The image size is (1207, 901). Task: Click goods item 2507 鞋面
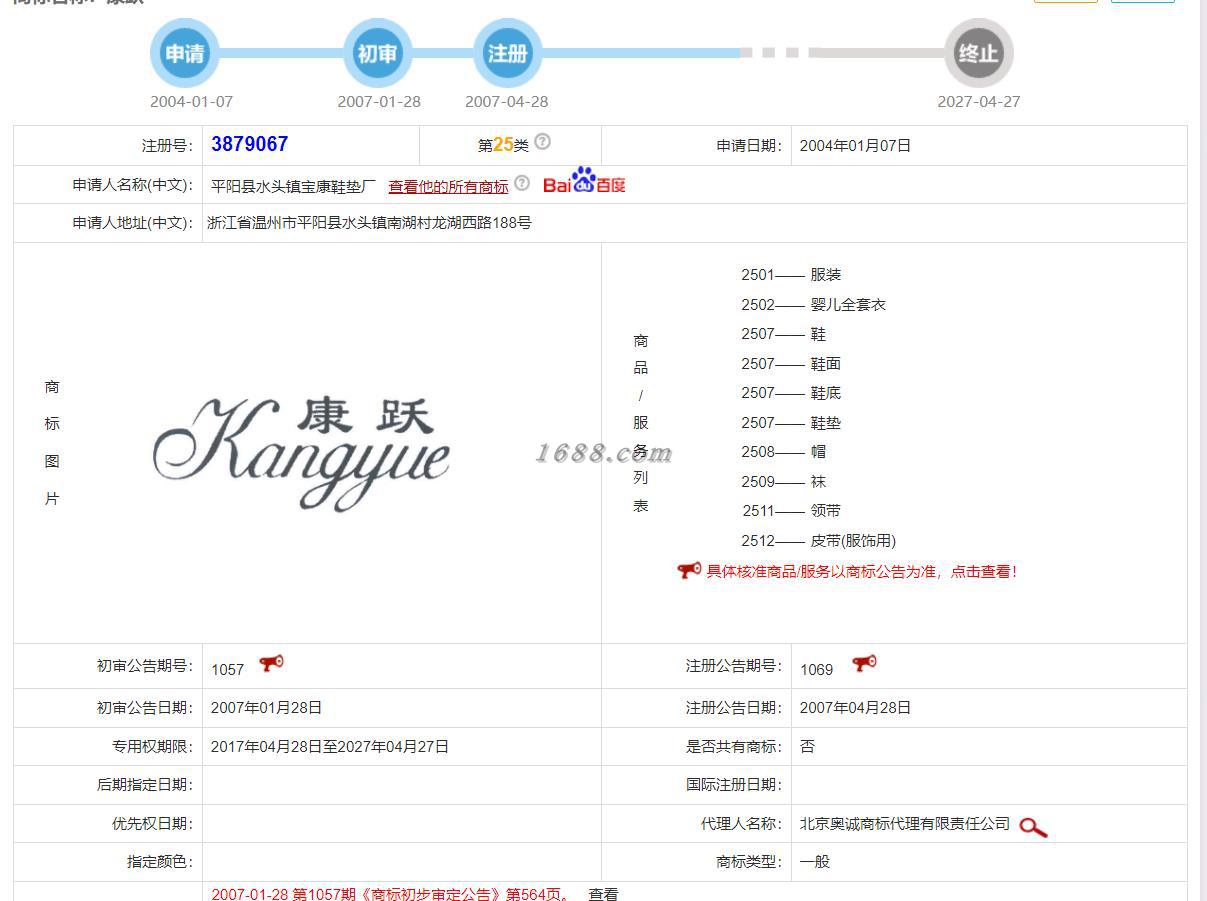(x=791, y=364)
